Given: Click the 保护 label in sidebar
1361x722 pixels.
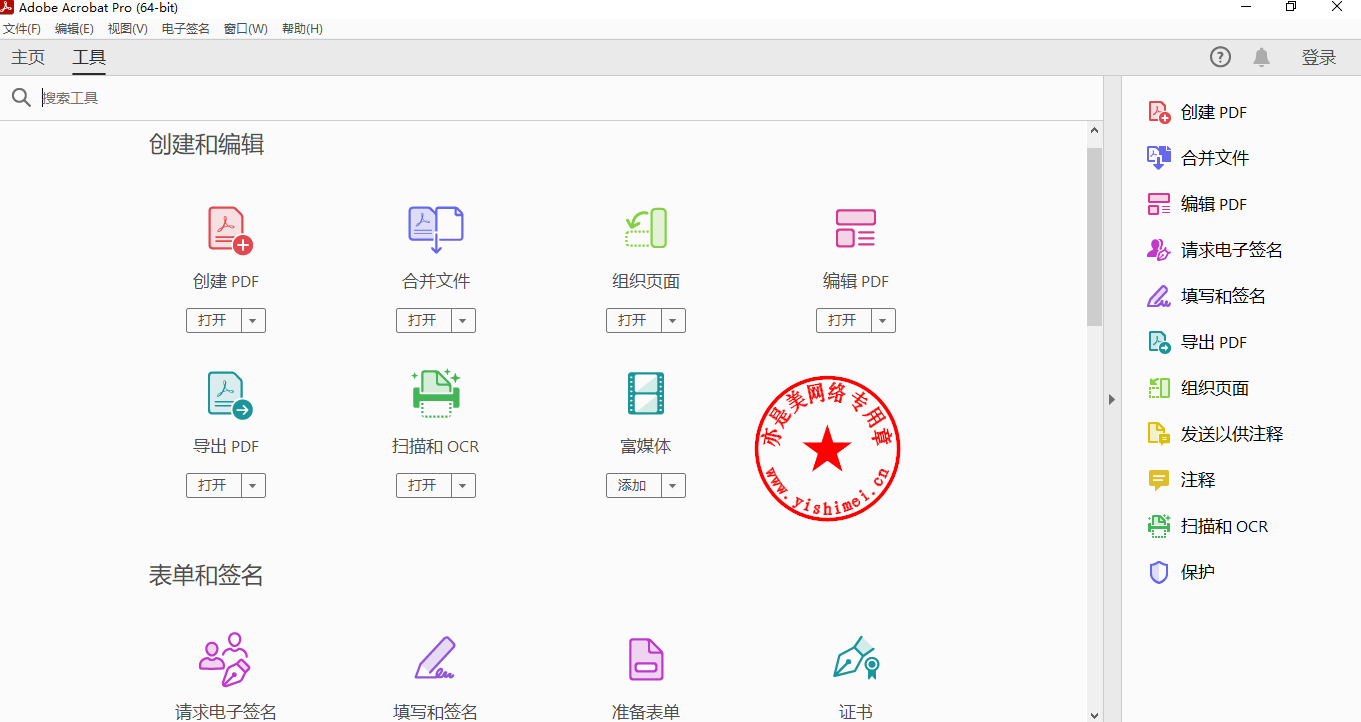Looking at the screenshot, I should pos(1198,572).
